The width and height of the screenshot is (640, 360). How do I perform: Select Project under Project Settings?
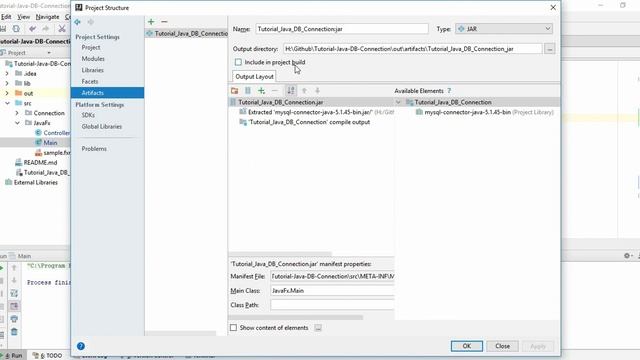point(91,47)
